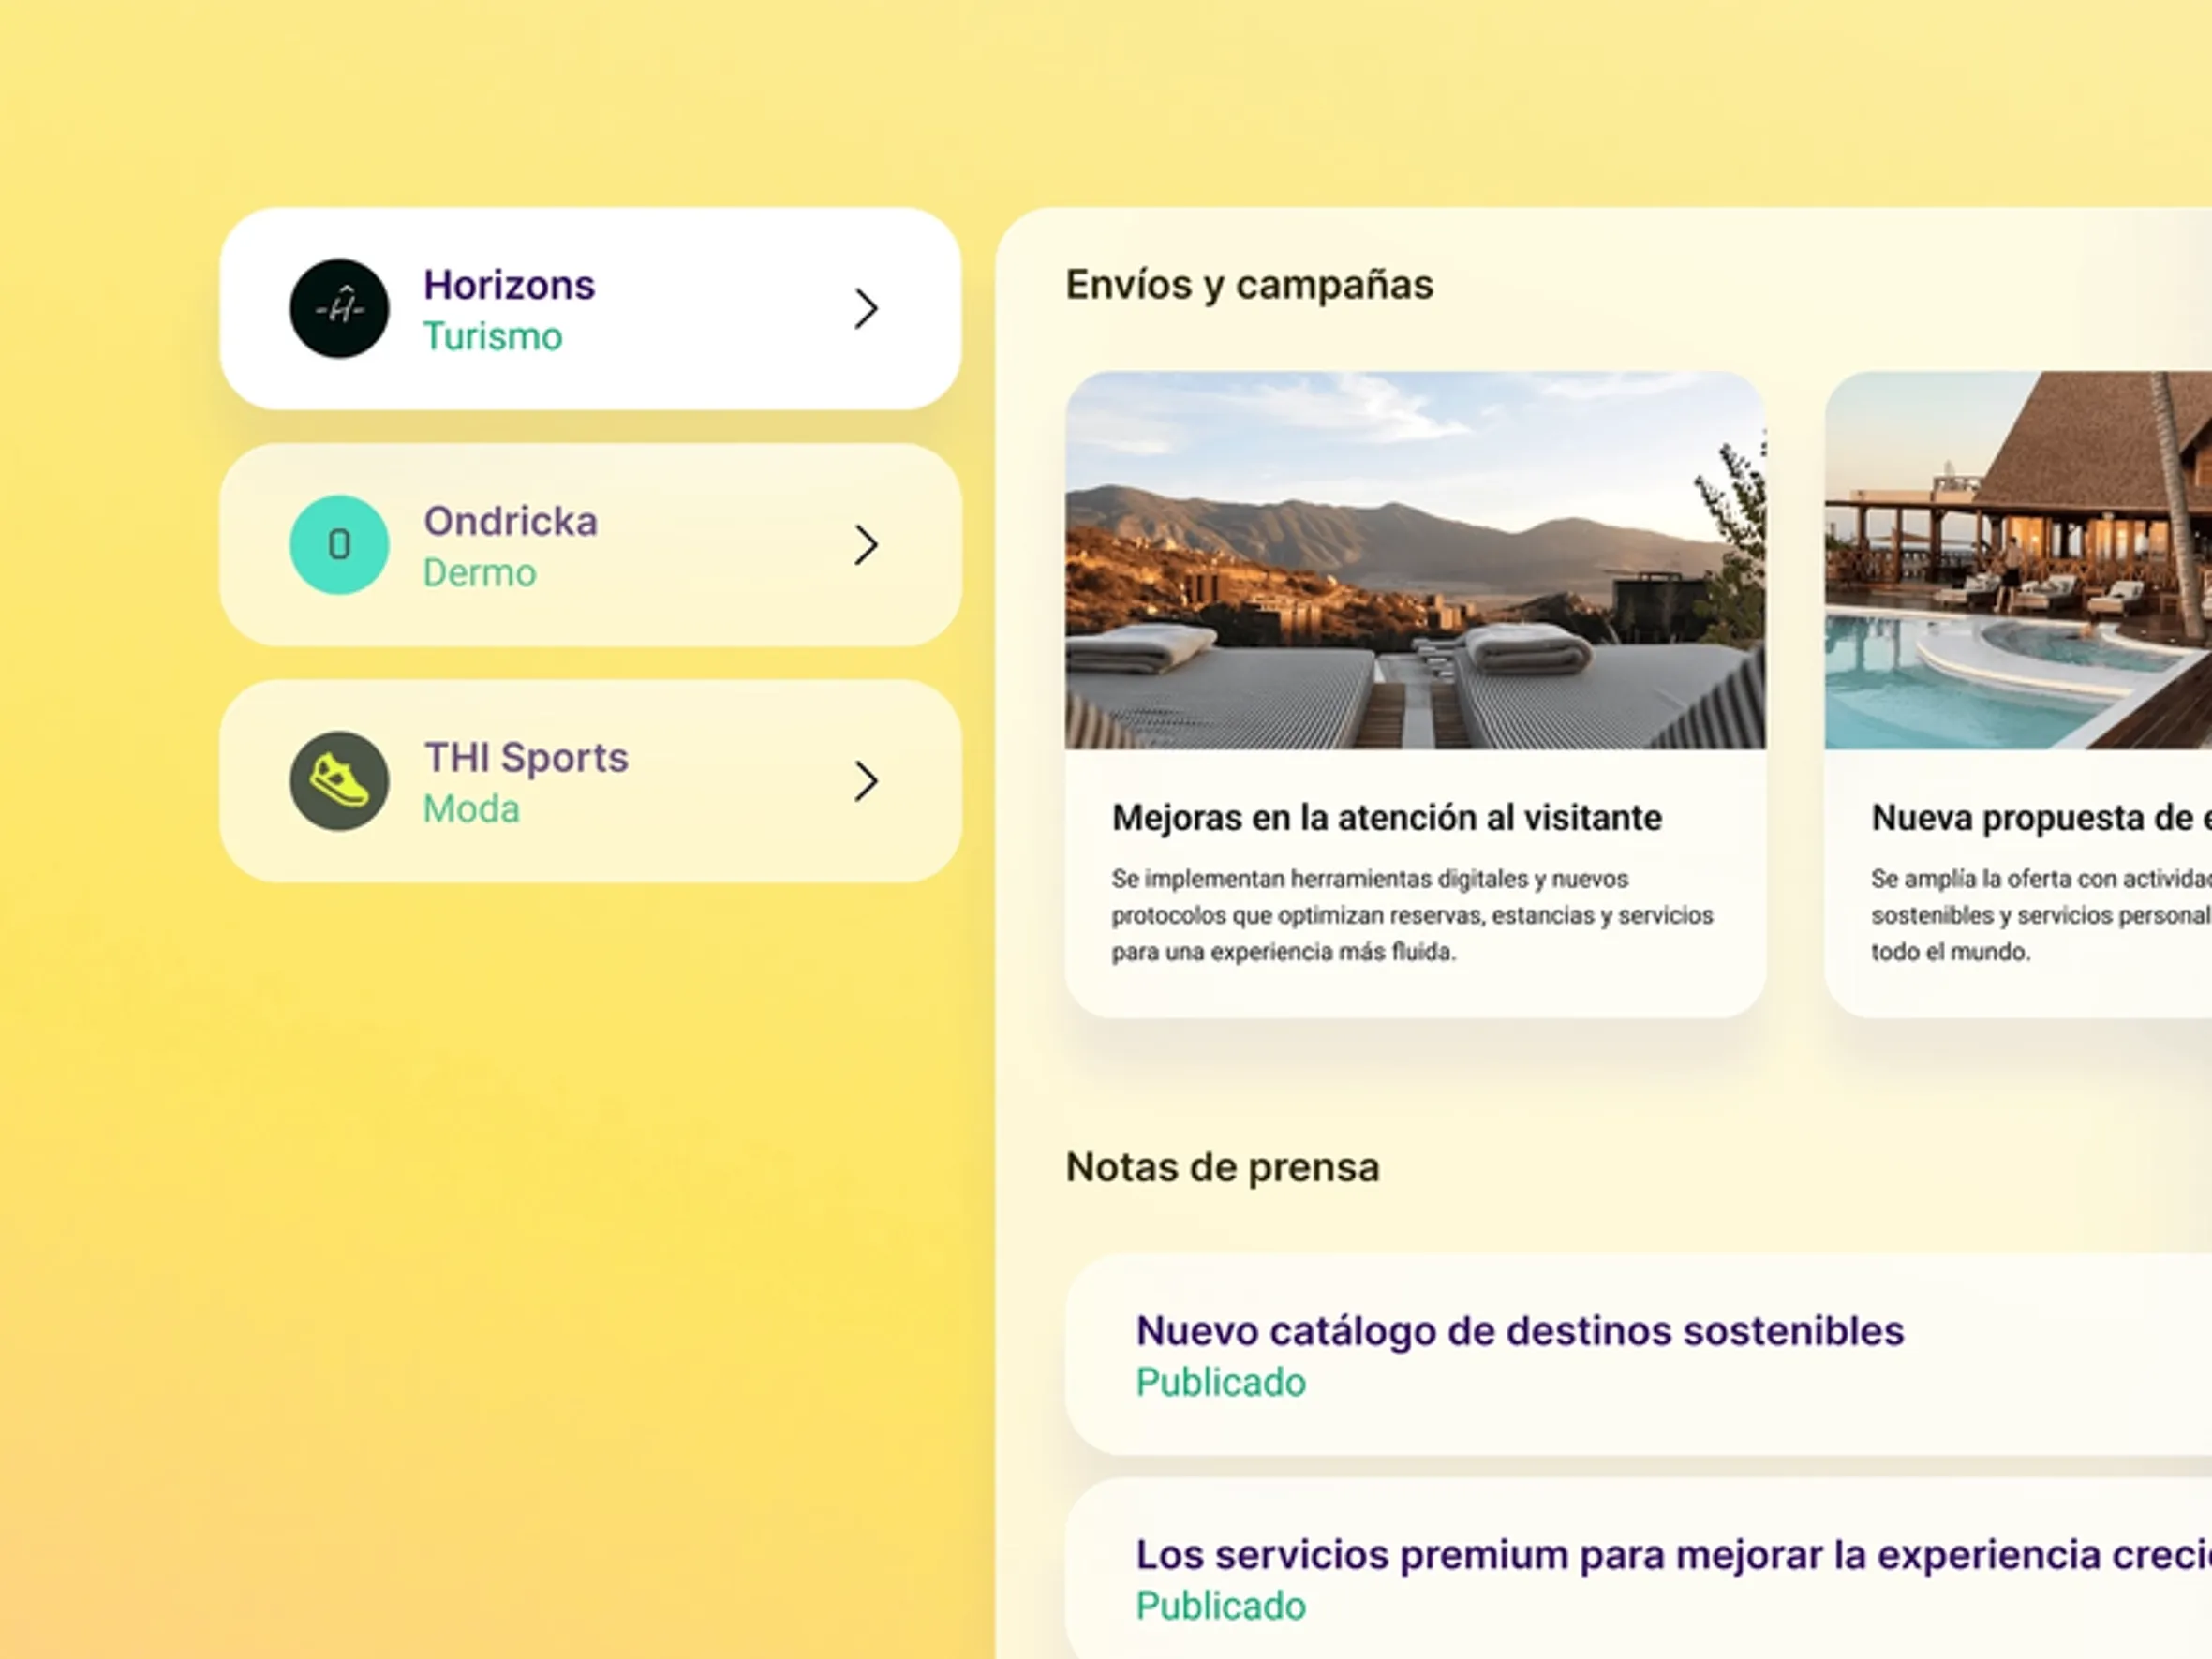Expand Horizons details via its chevron
The height and width of the screenshot is (1659, 2212).
tap(868, 309)
